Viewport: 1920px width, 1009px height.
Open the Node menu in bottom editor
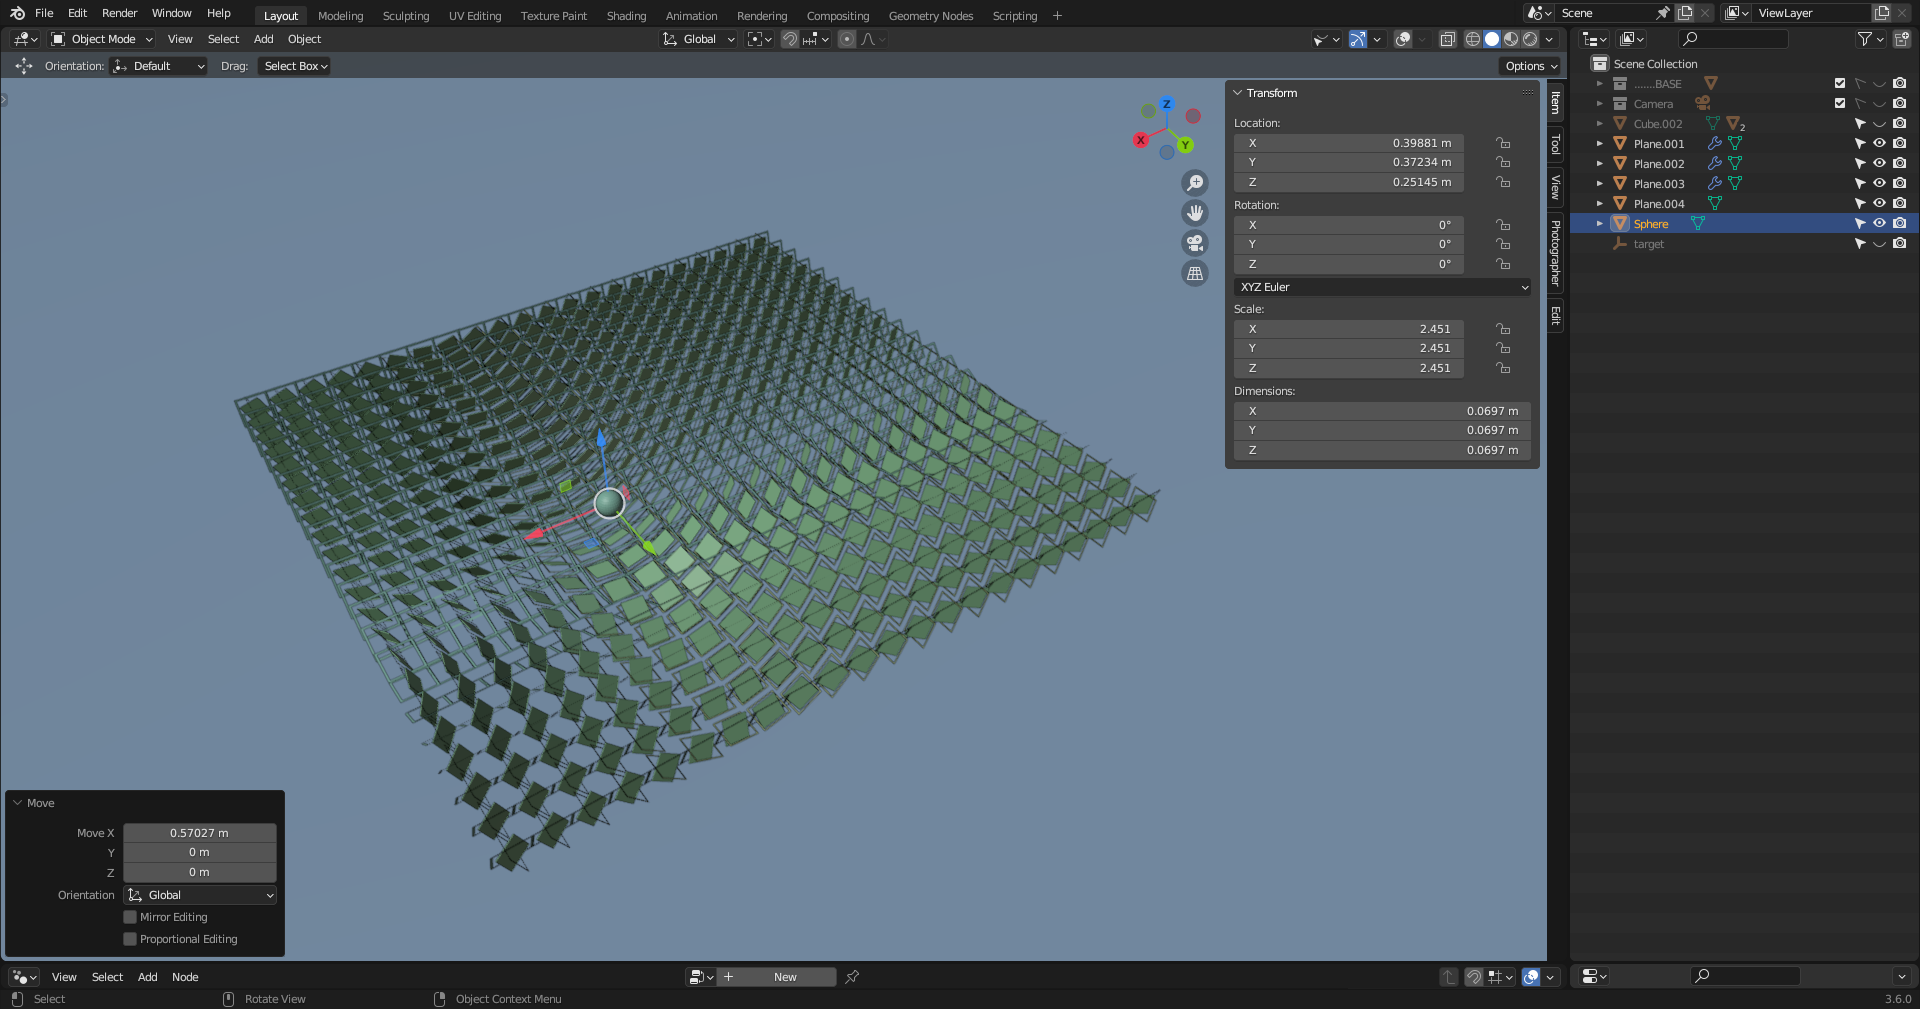[x=185, y=977]
